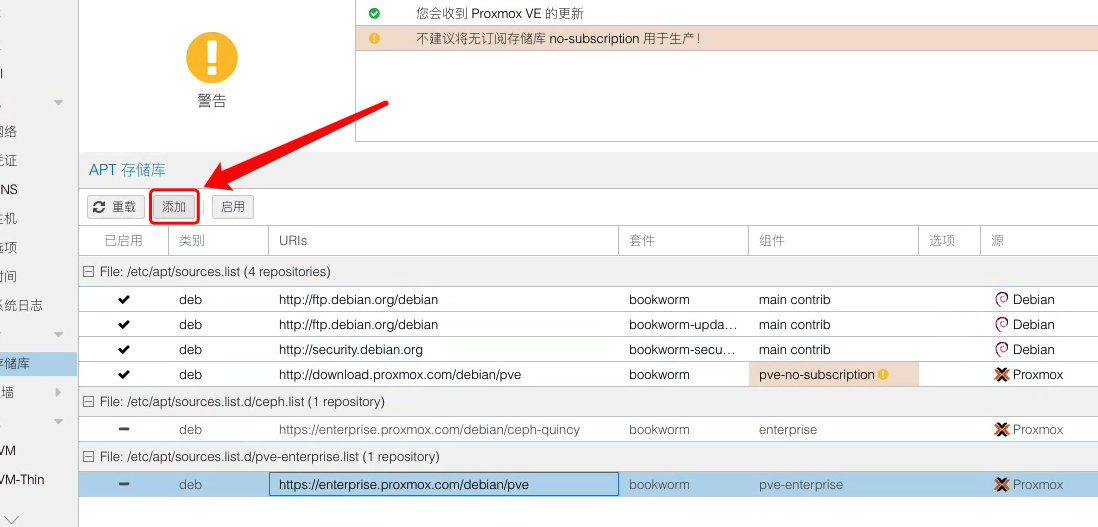Image resolution: width=1098 pixels, height=527 pixels.
Task: Select the 存储库 sidebar menu item
Action: (39, 364)
